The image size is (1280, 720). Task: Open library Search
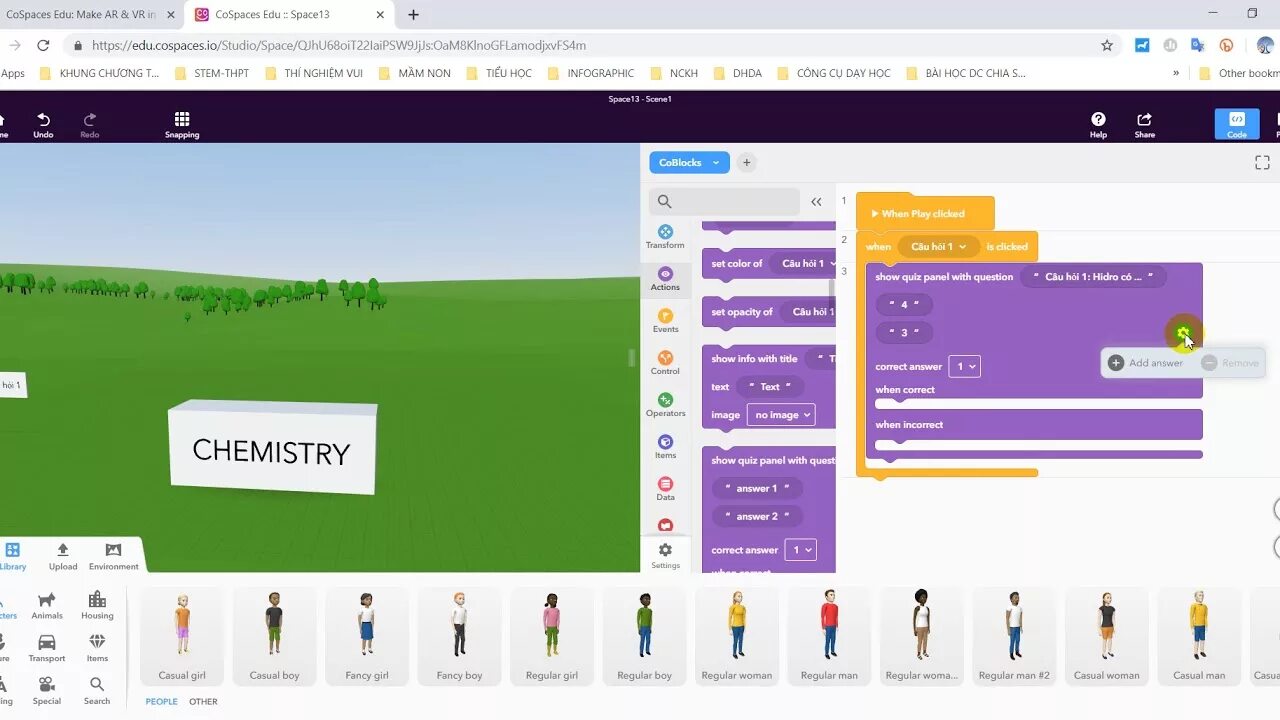coord(97,690)
